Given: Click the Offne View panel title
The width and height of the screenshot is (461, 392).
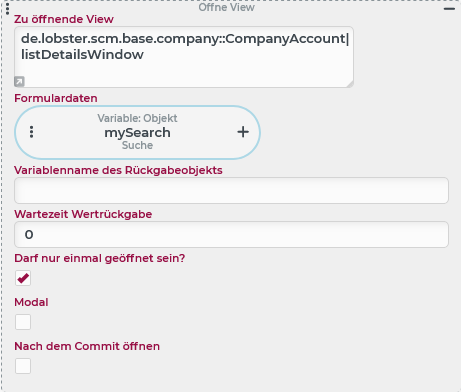Looking at the screenshot, I should (x=227, y=7).
